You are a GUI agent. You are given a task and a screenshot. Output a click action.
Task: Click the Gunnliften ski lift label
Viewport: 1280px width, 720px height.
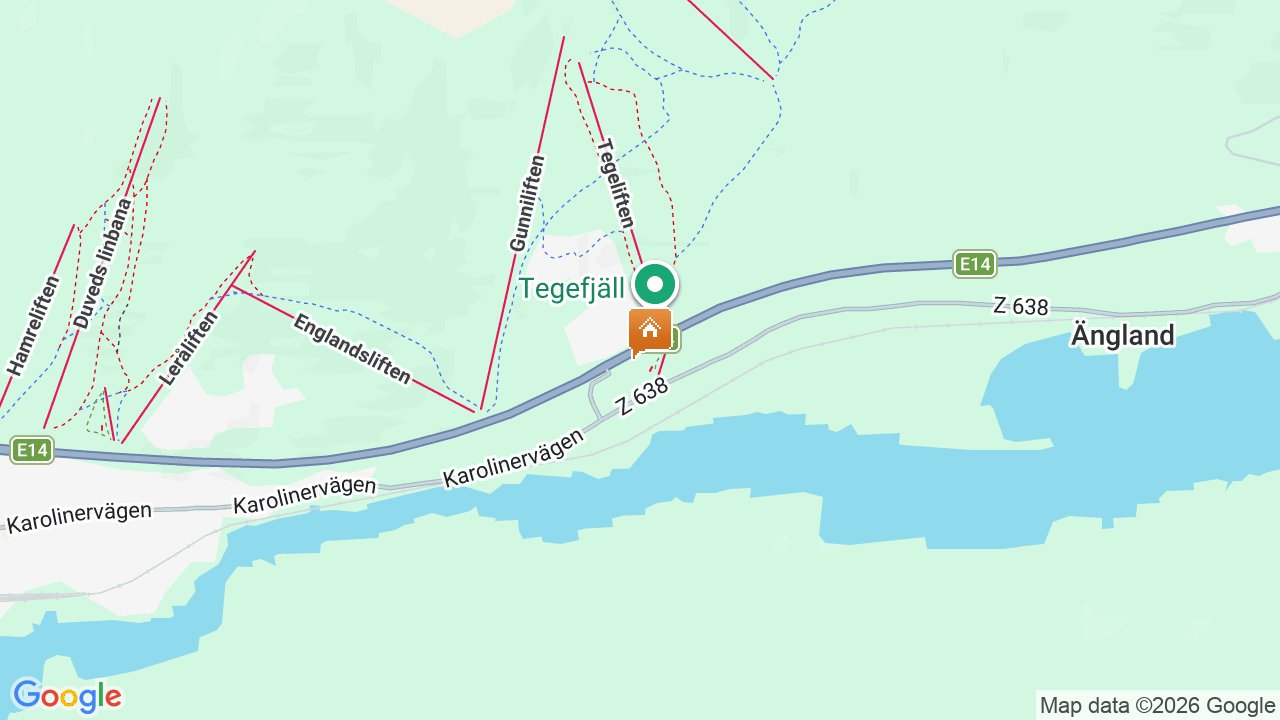(527, 203)
